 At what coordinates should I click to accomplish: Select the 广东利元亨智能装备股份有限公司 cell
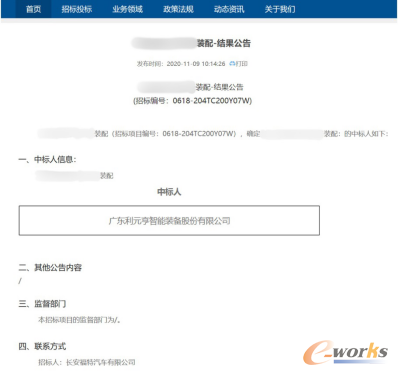click(x=169, y=221)
